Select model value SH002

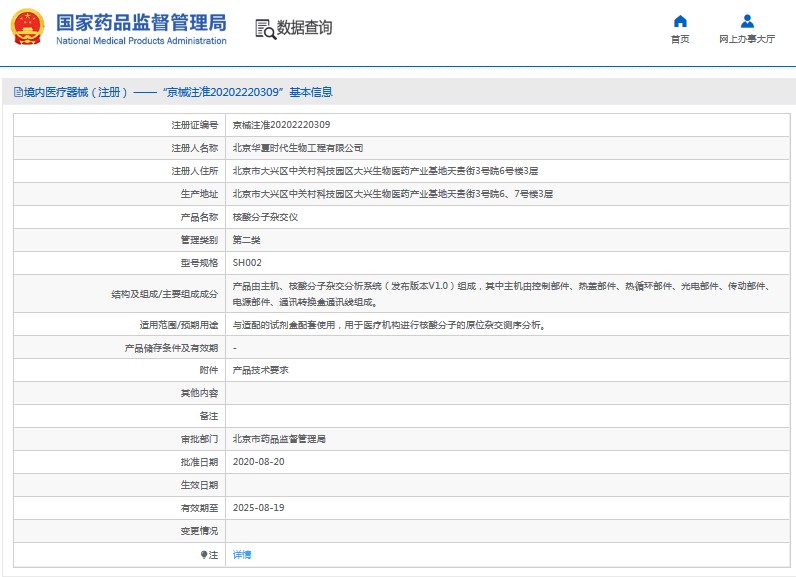[x=247, y=263]
